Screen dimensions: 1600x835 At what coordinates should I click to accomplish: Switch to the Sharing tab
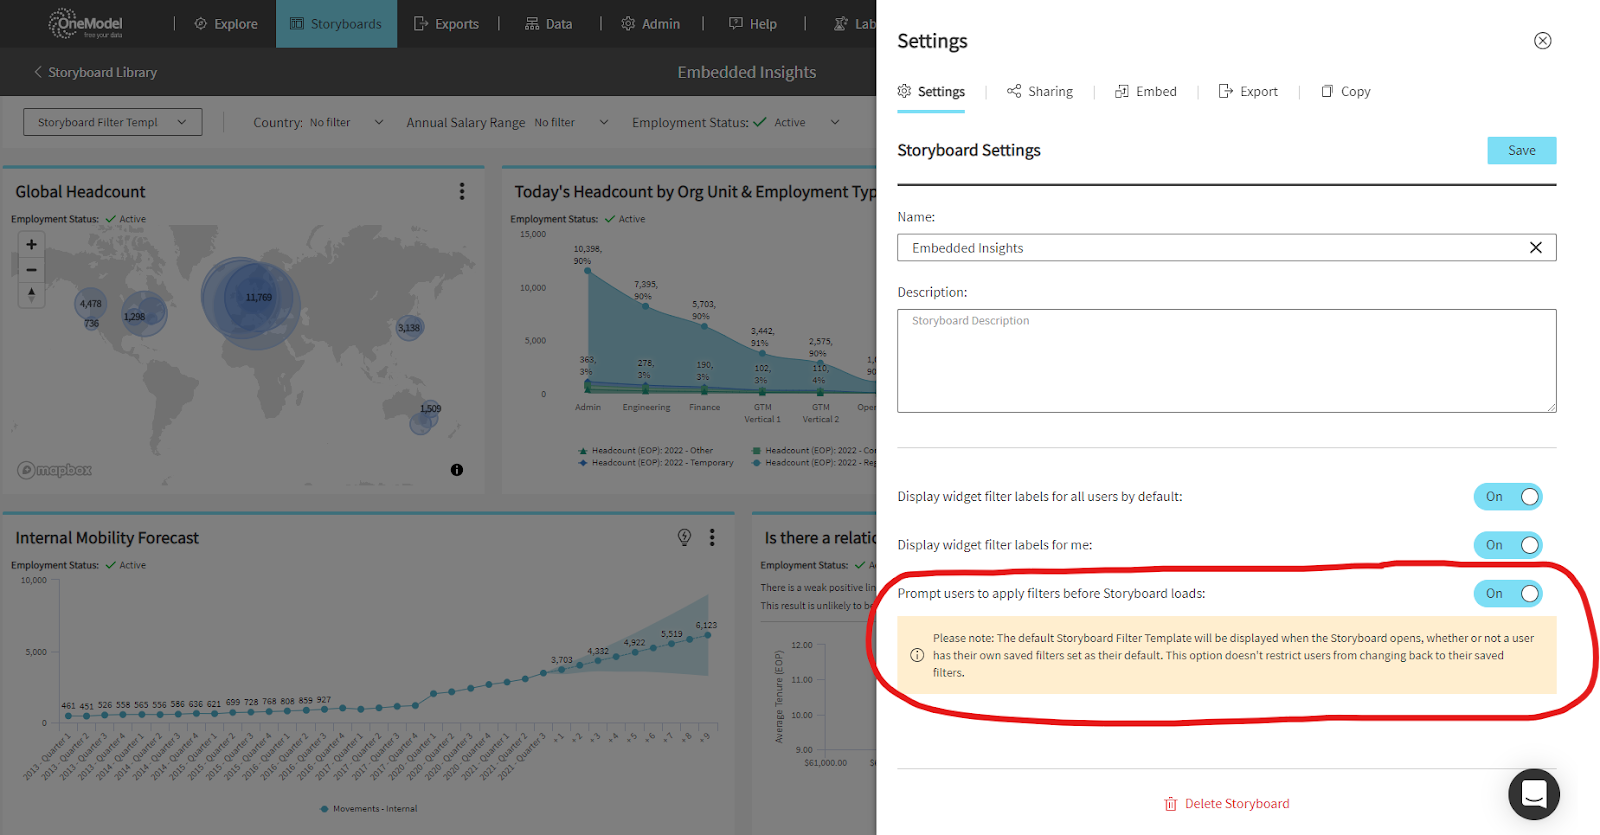point(1039,91)
